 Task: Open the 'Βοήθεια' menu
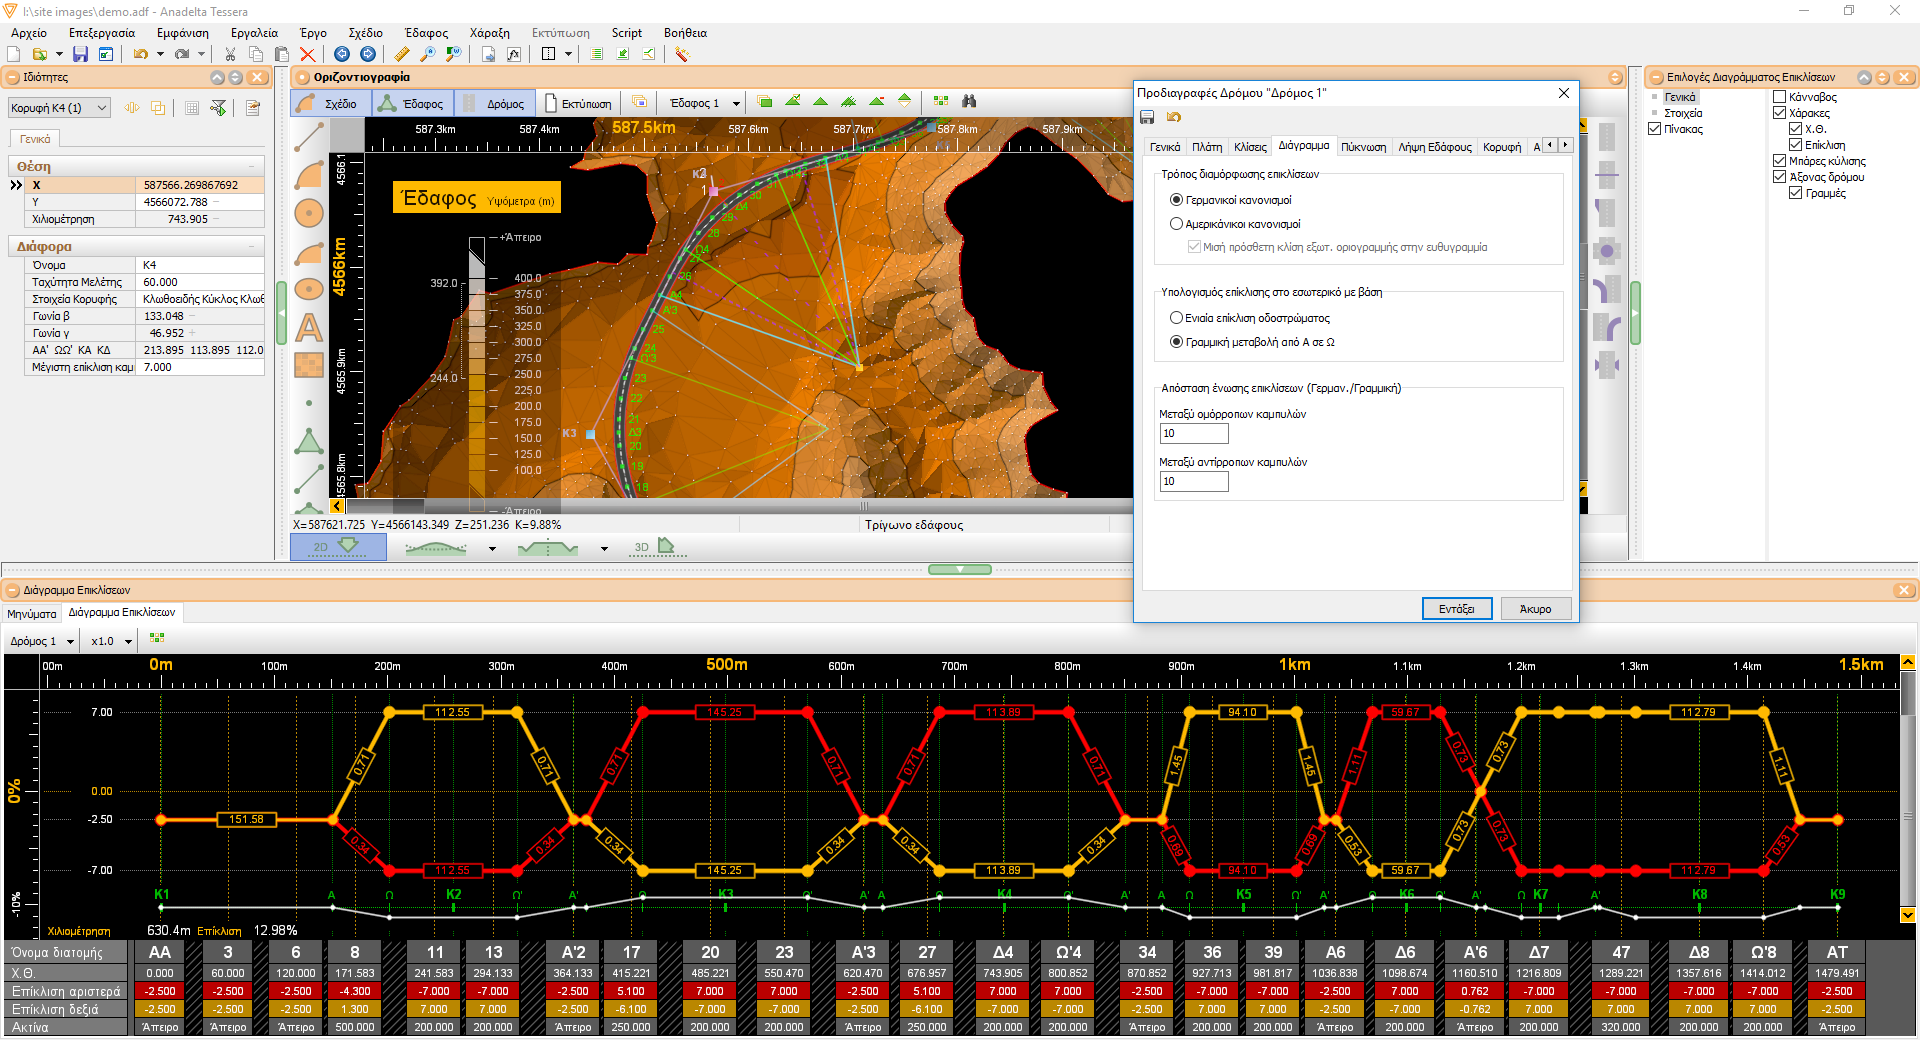click(x=685, y=33)
